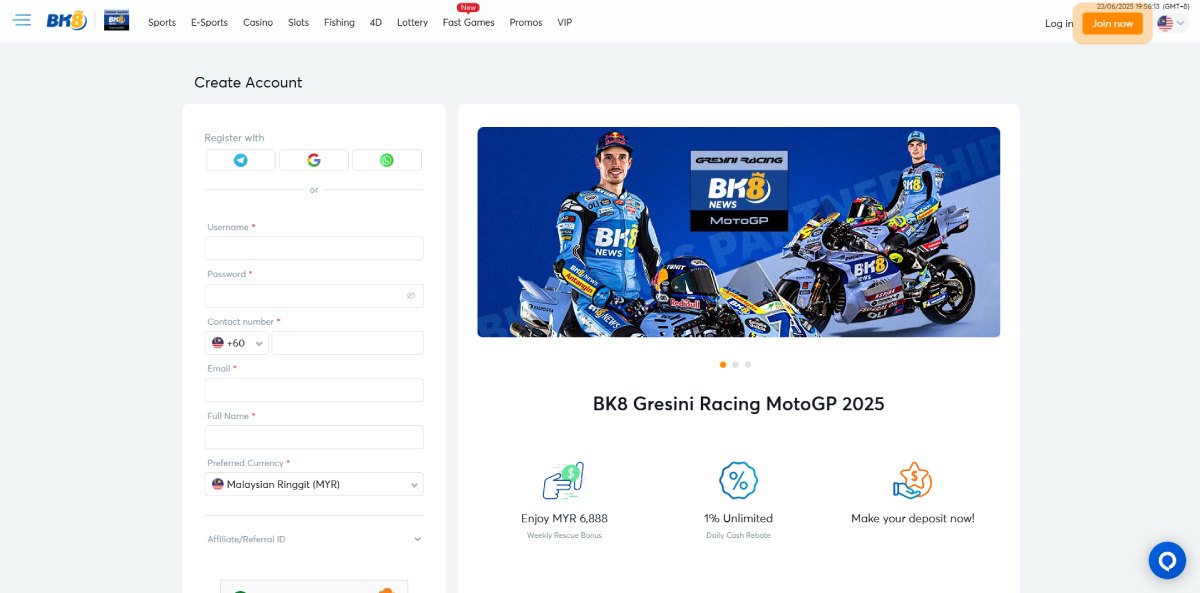
Task: Focus the Username input field
Action: pyautogui.click(x=314, y=248)
